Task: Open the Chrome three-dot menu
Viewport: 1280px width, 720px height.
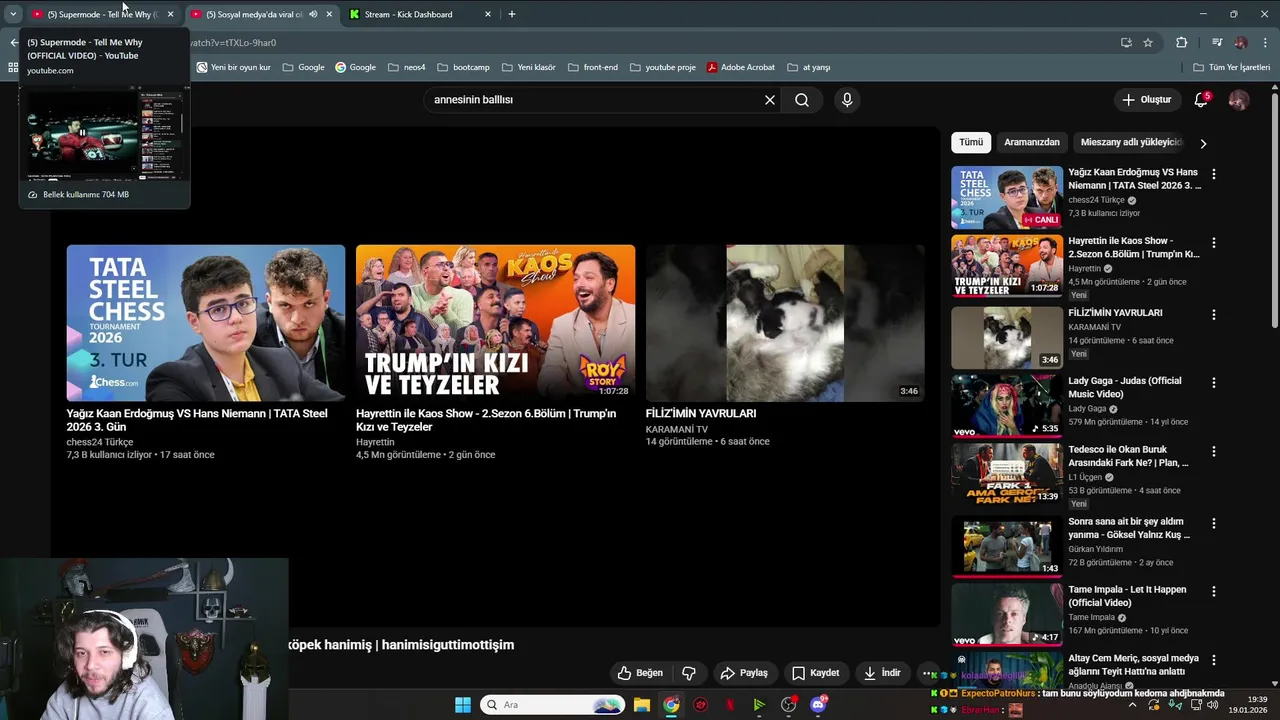Action: tap(1266, 43)
